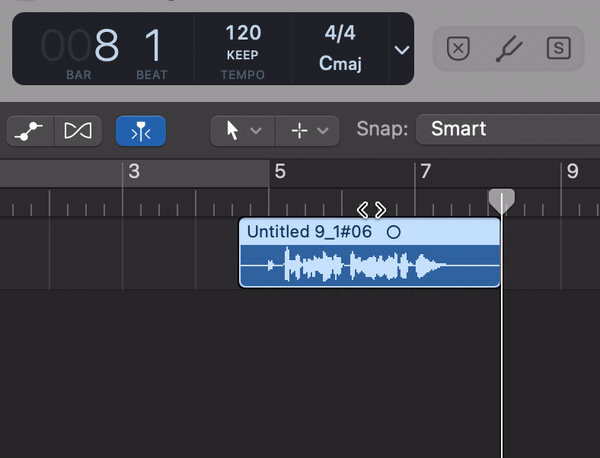Toggle the Solo S button
This screenshot has height=458, width=600.
click(x=559, y=48)
